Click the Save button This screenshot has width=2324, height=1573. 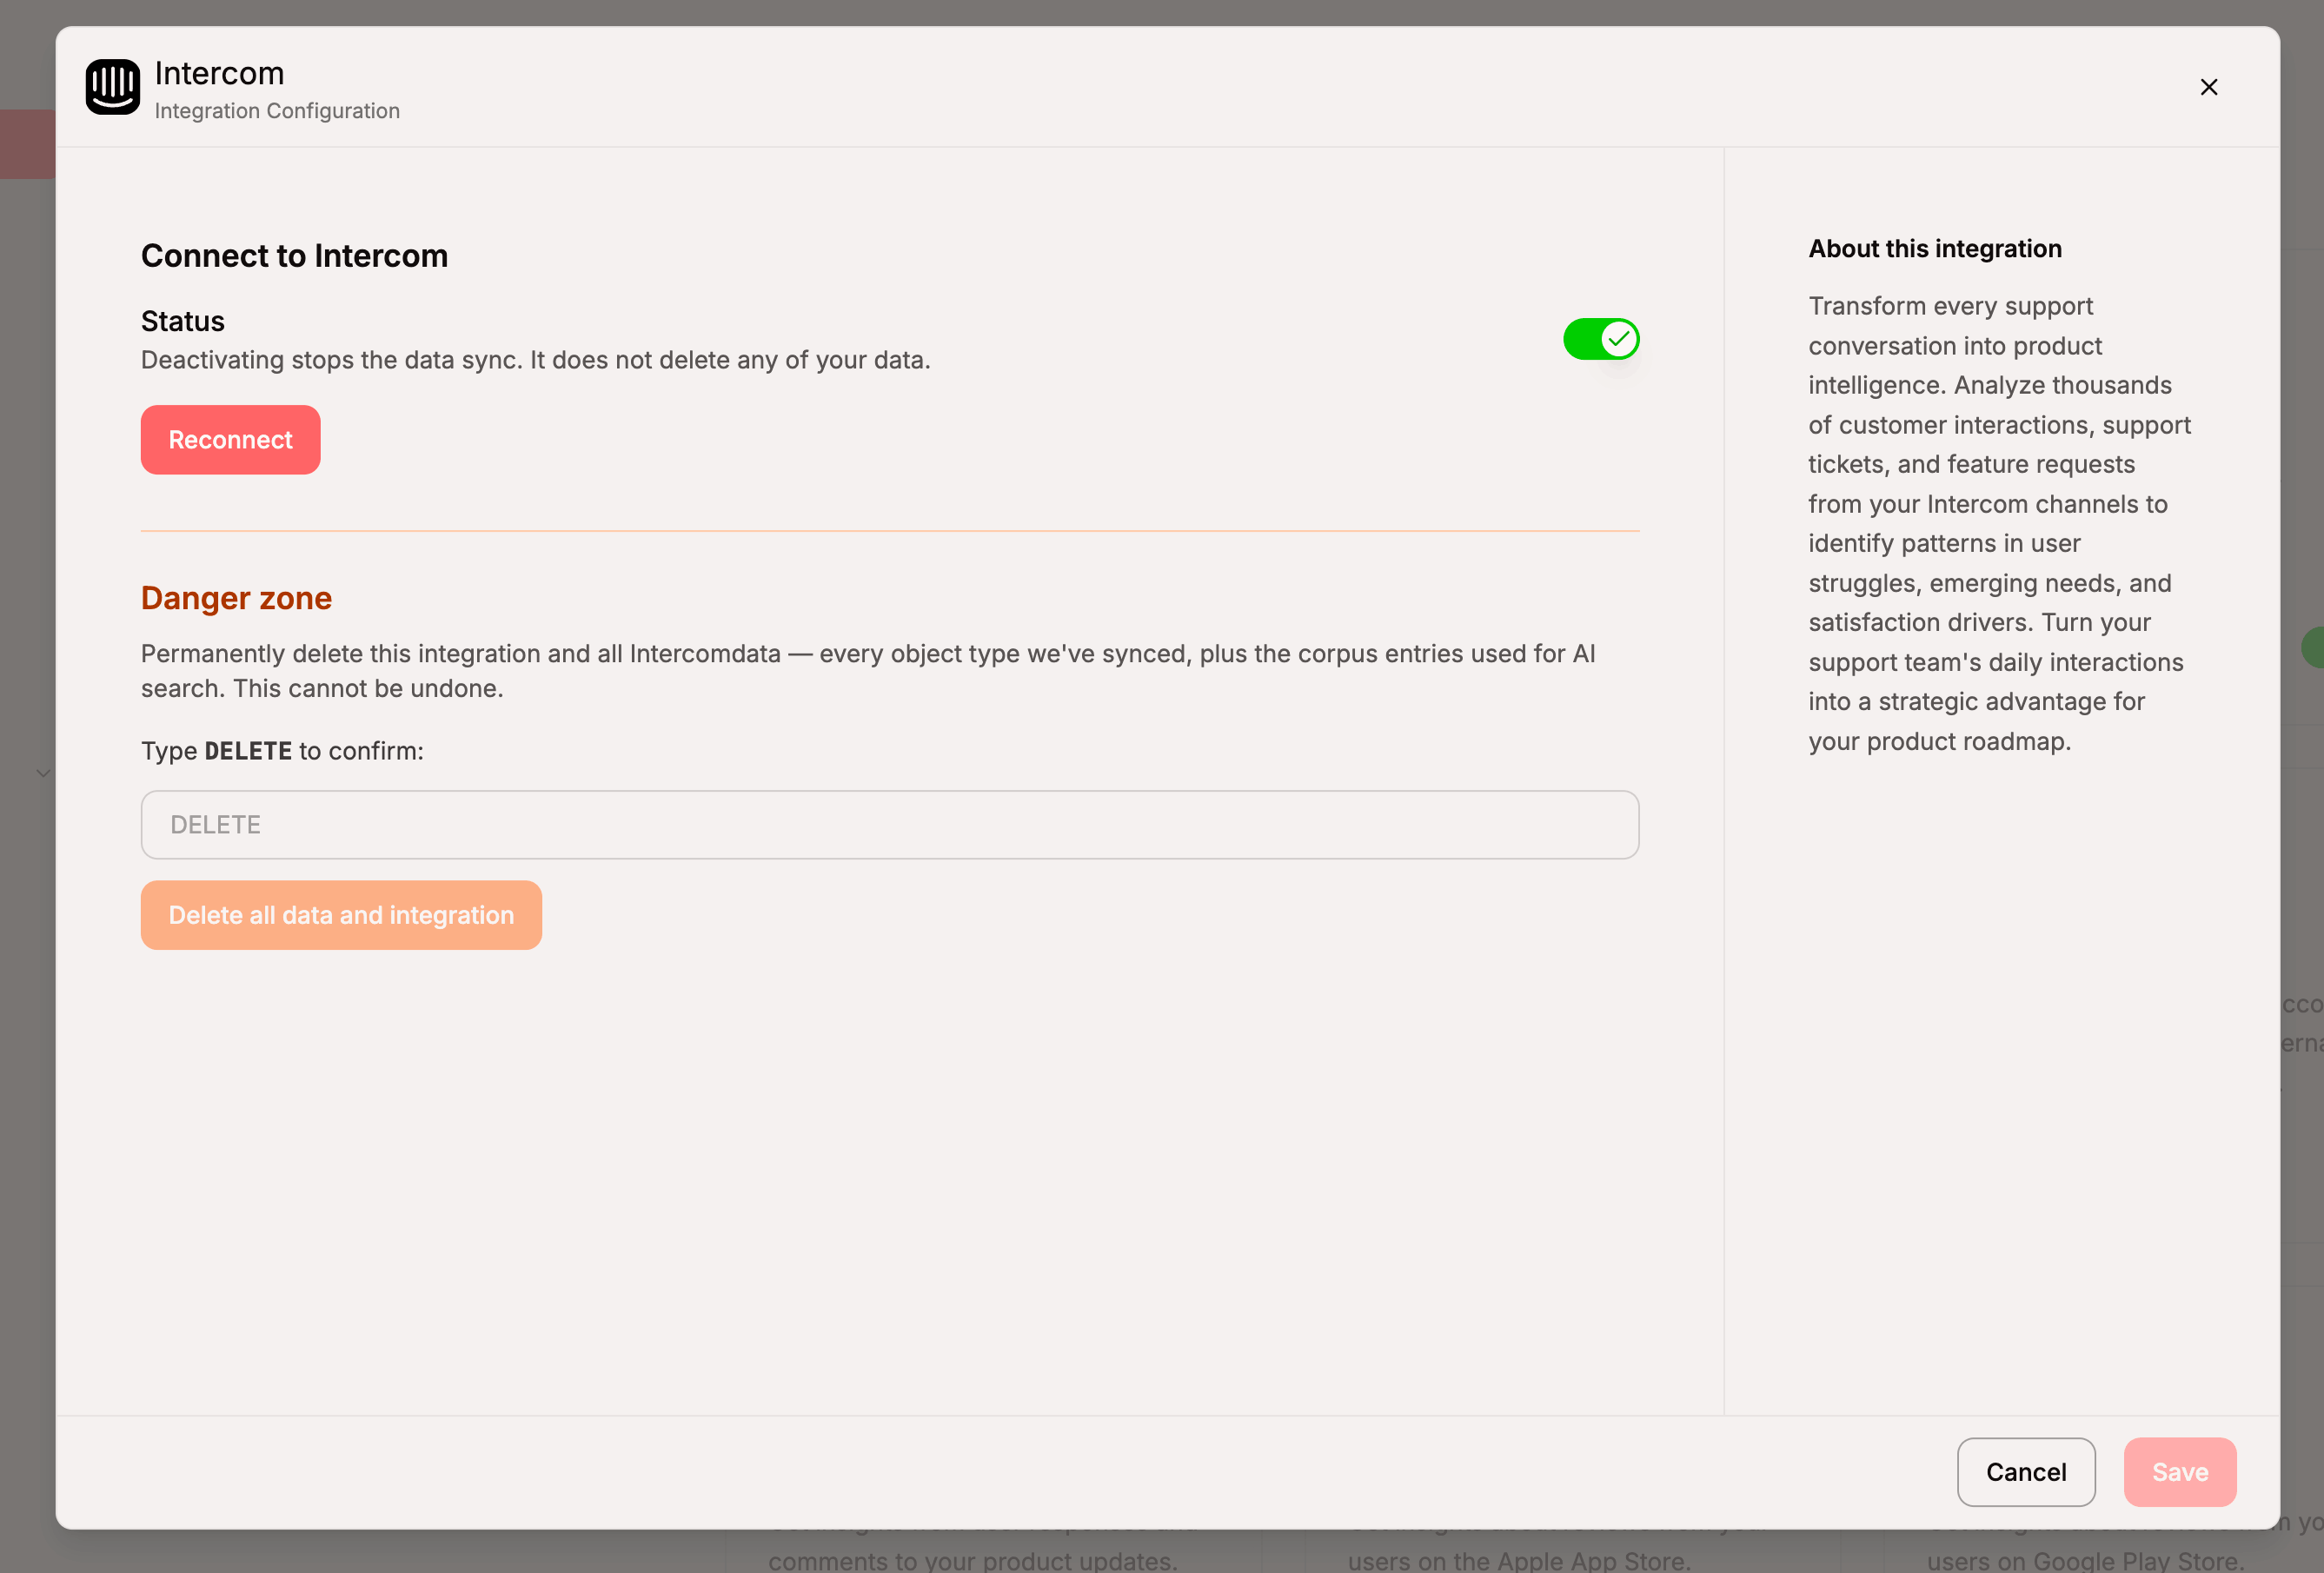pos(2179,1472)
